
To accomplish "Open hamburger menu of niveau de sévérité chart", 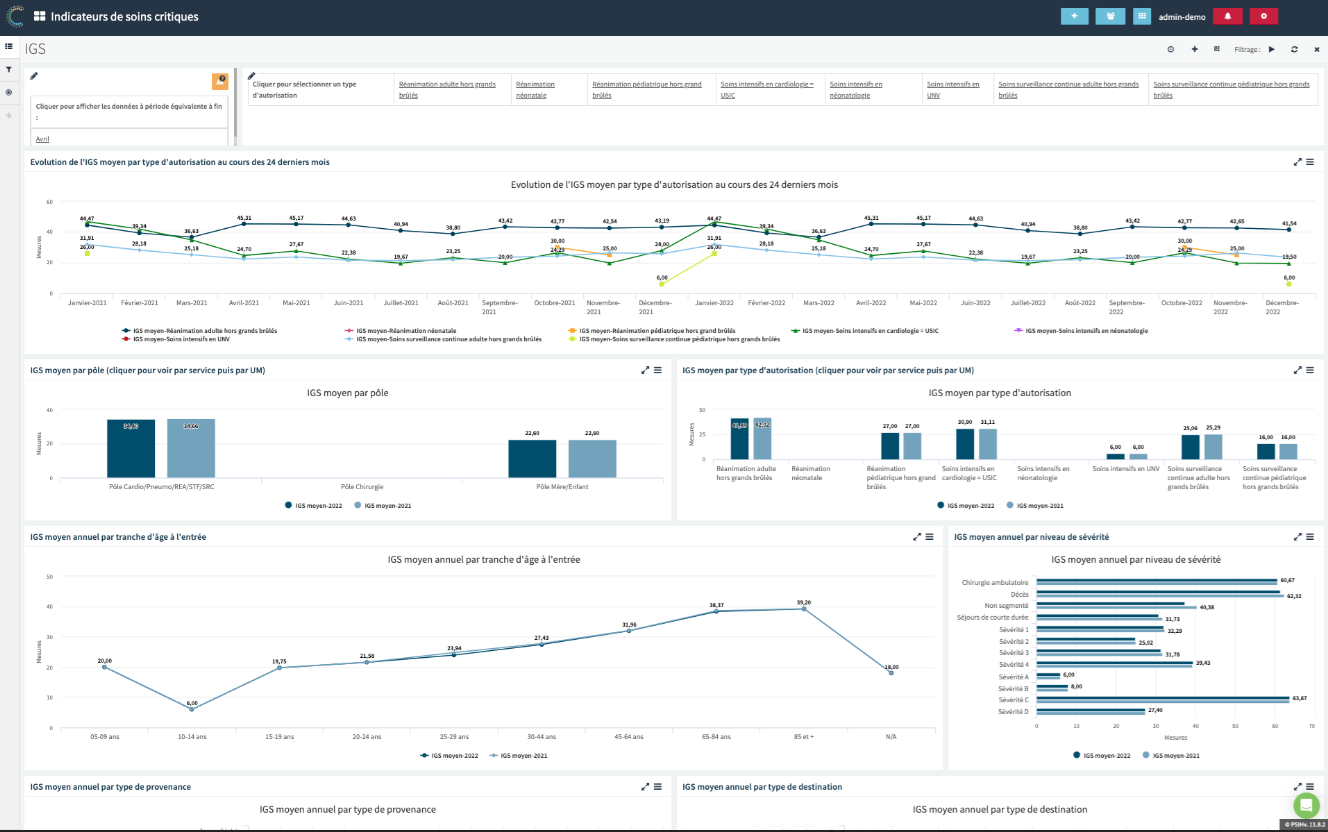I will [1310, 537].
